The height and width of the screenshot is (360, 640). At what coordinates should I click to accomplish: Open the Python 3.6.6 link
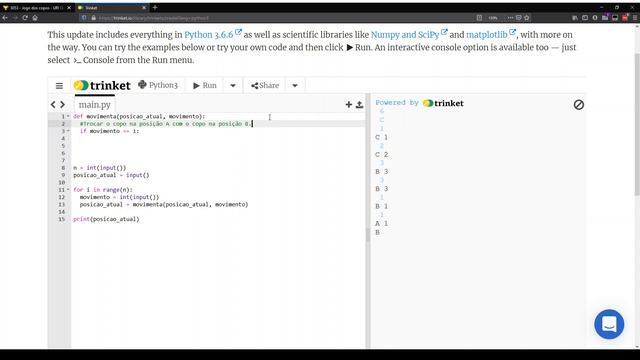tap(213, 35)
